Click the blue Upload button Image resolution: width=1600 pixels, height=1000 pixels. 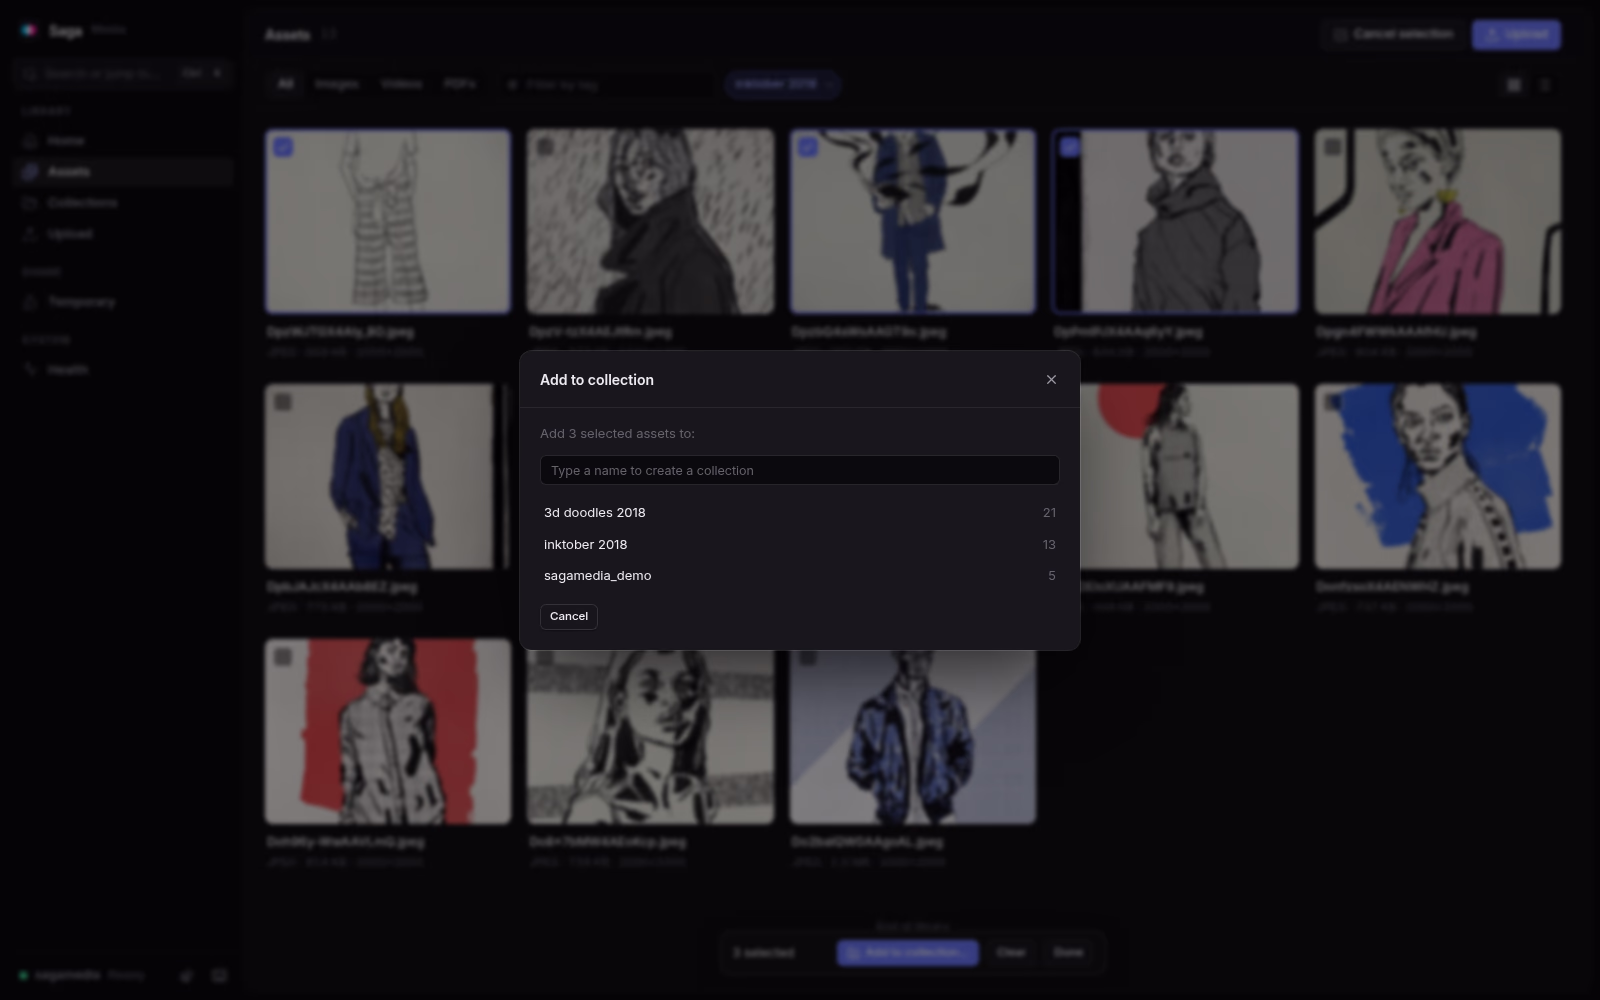1516,34
